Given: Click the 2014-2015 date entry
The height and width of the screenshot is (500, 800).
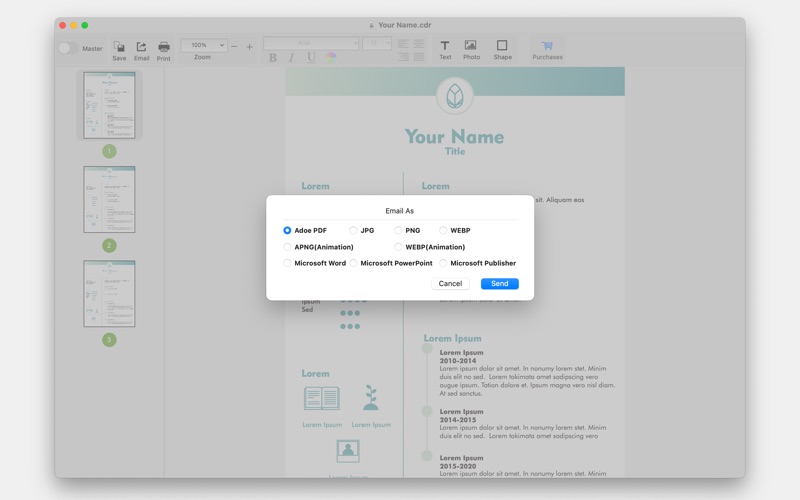Looking at the screenshot, I should click(x=458, y=420).
